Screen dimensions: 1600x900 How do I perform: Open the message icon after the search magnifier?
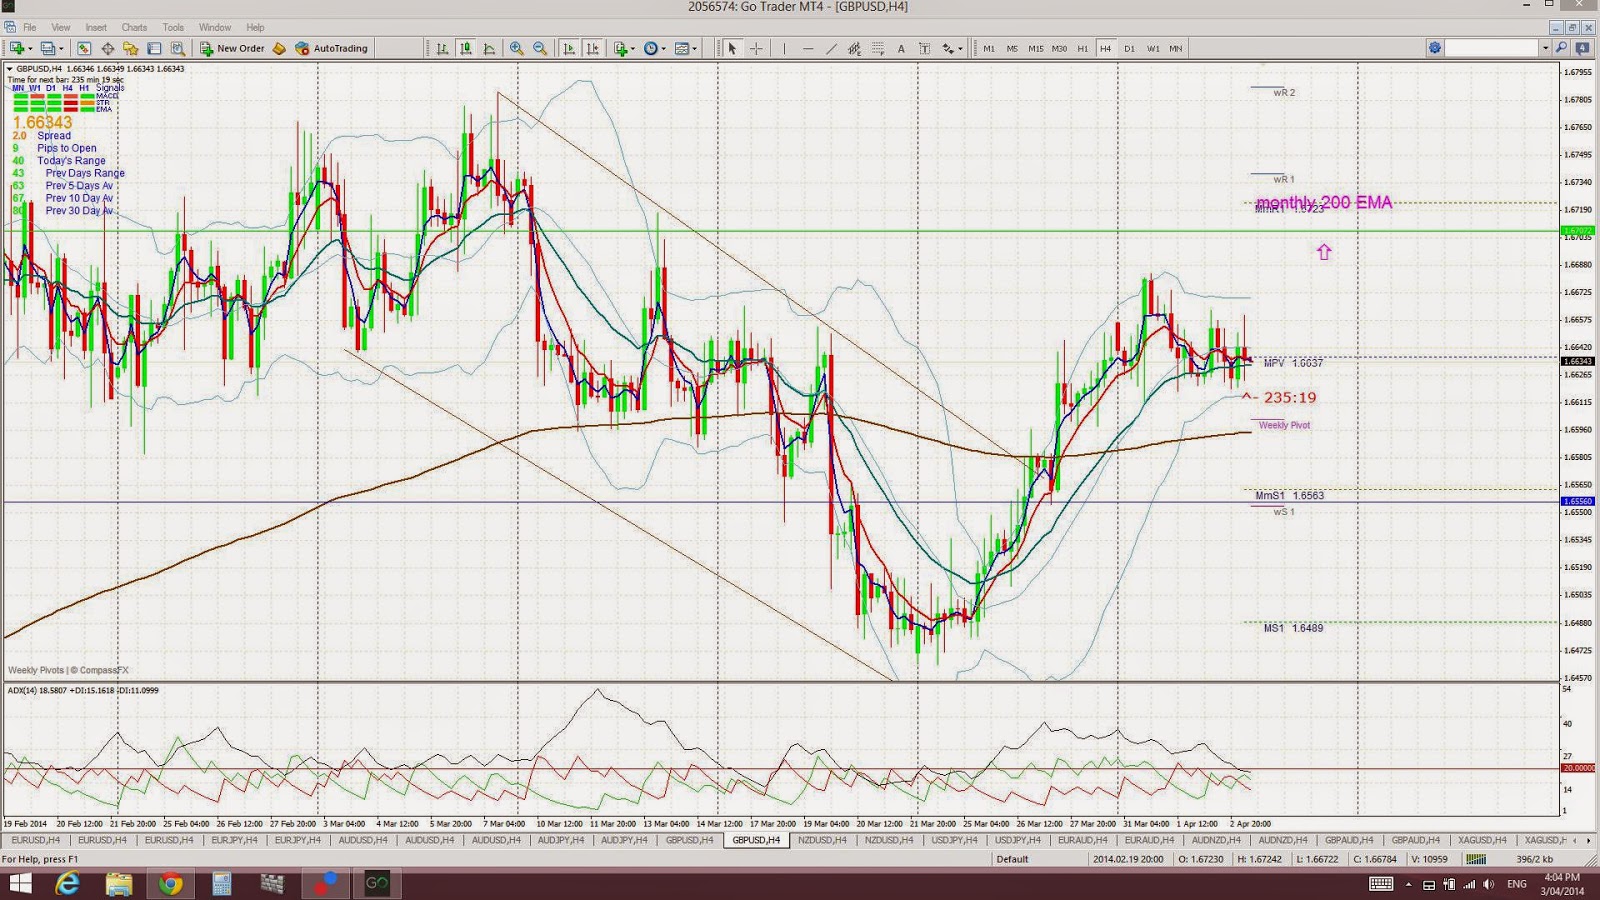point(1582,48)
